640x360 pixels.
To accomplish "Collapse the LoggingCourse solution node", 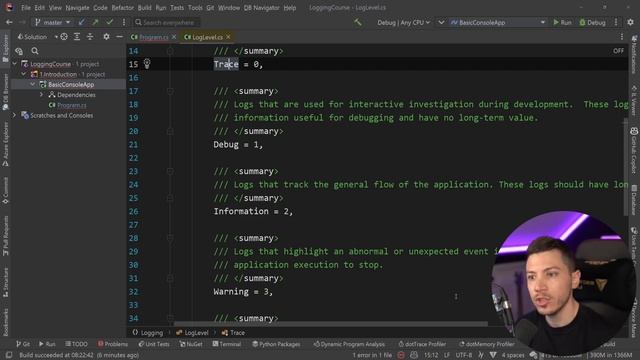I will pyautogui.click(x=15, y=64).
